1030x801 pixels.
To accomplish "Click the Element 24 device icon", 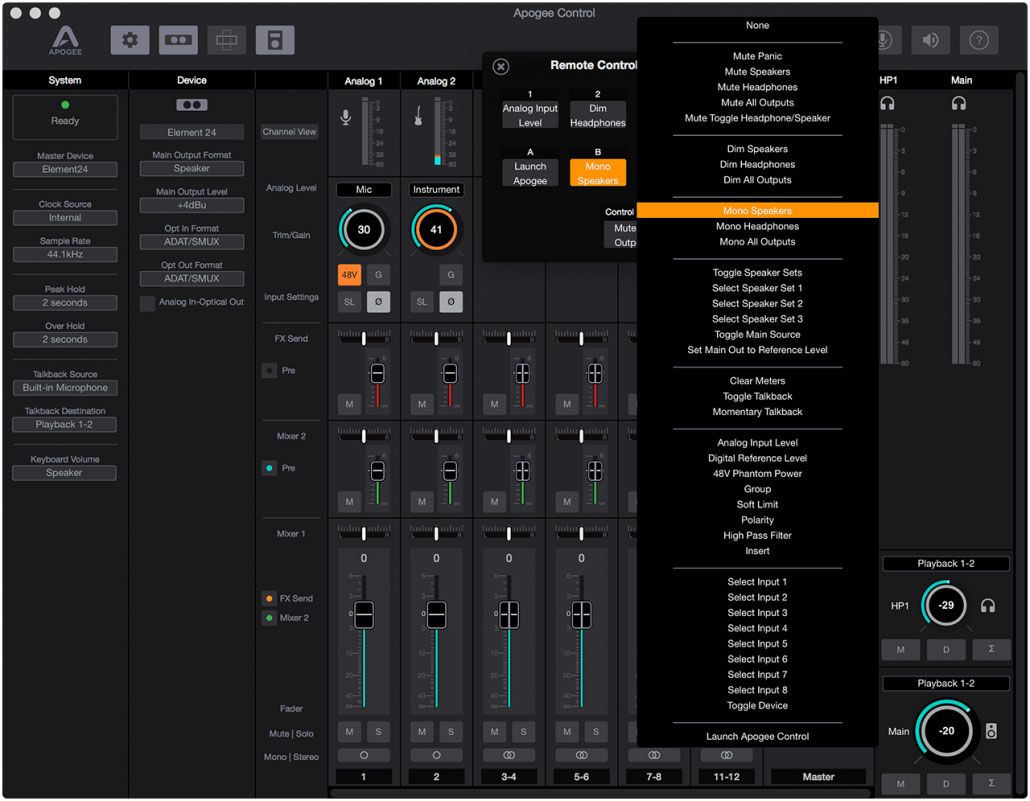I will (x=192, y=104).
